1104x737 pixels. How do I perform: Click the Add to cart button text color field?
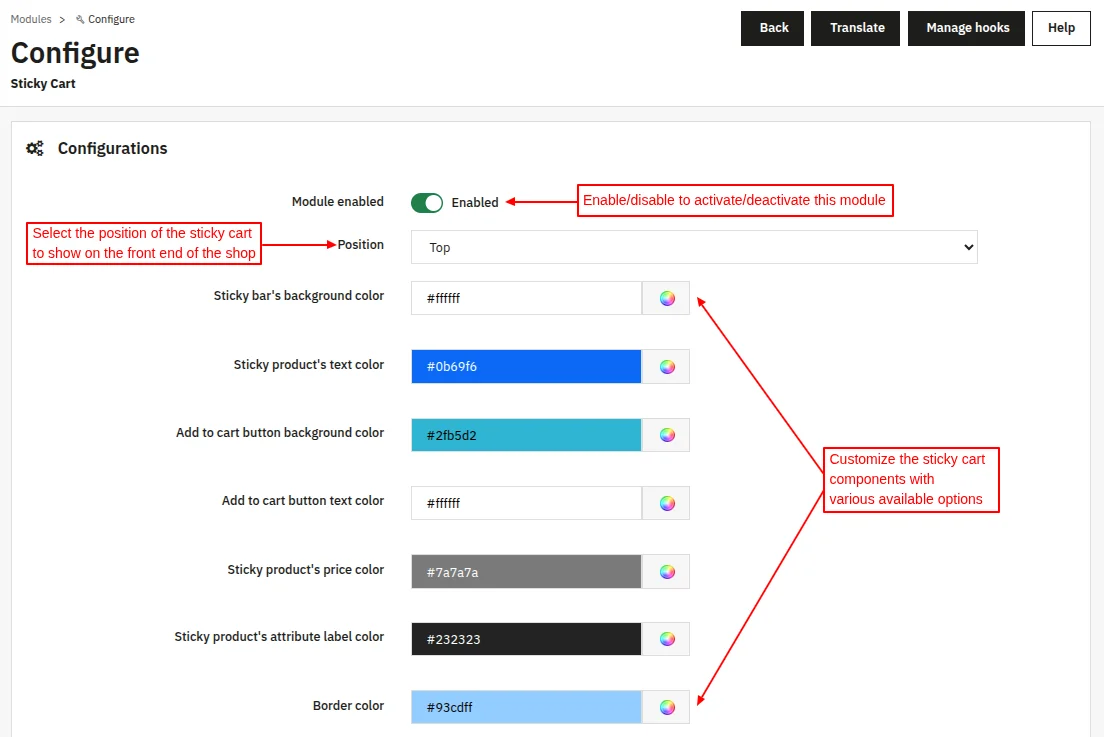click(527, 503)
